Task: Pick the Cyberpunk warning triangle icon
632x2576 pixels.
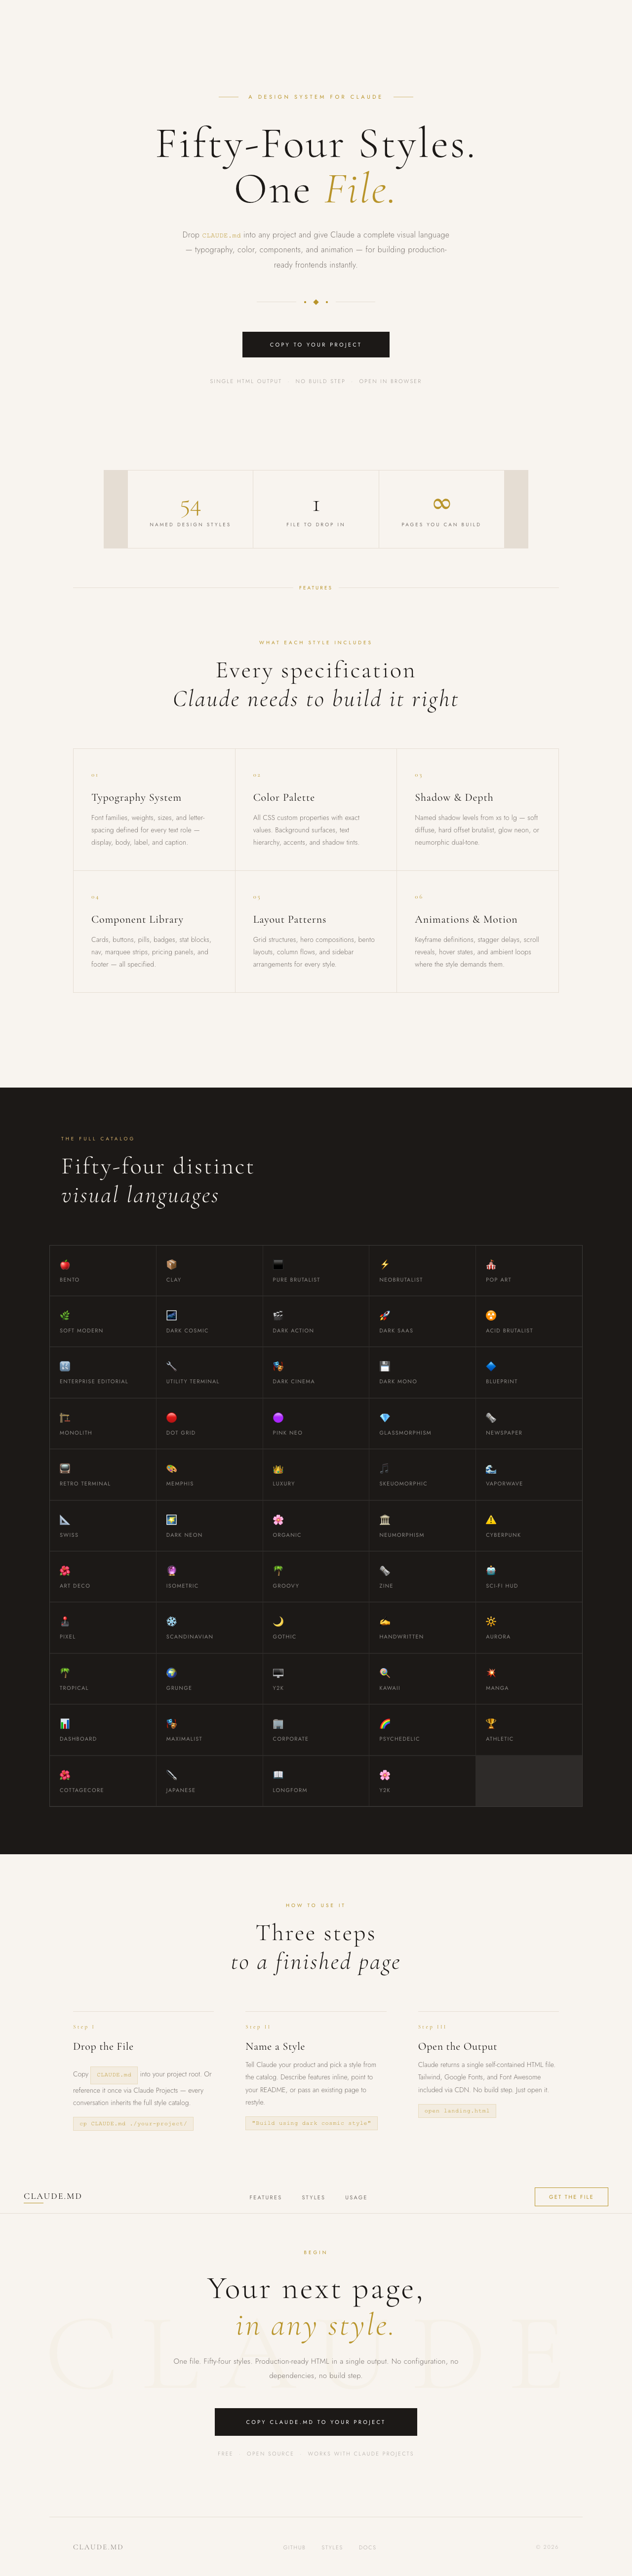Action: coord(491,1519)
